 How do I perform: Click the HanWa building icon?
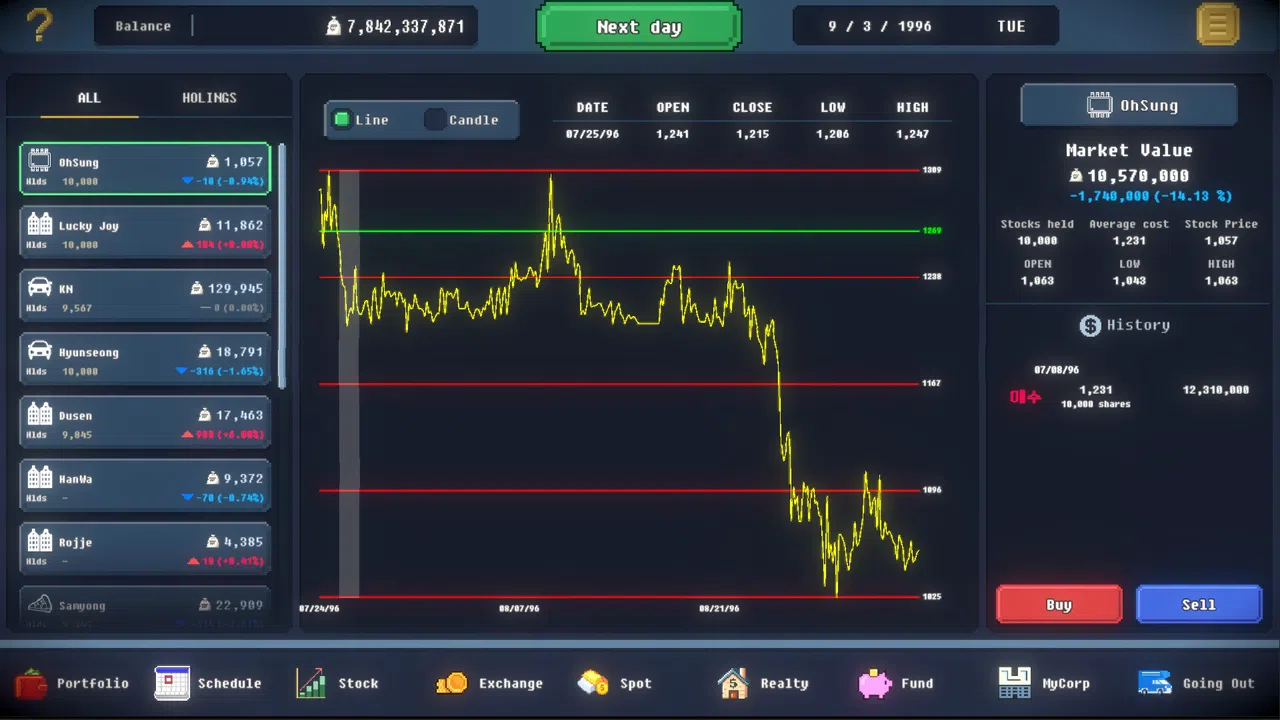point(40,477)
